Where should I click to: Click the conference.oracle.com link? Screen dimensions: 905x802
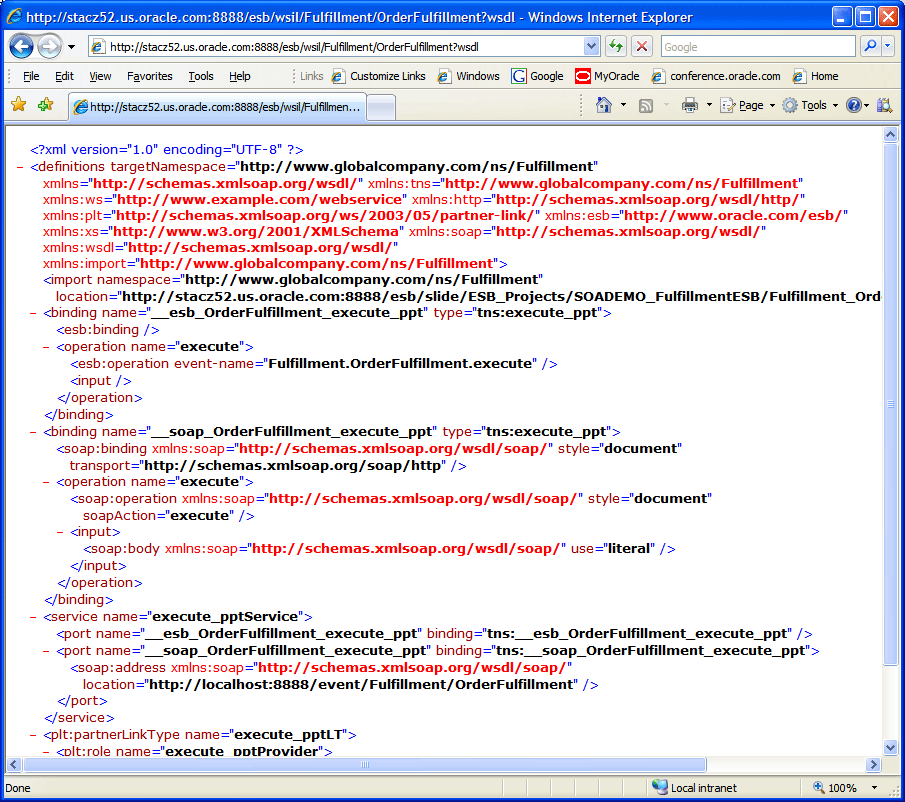point(716,76)
